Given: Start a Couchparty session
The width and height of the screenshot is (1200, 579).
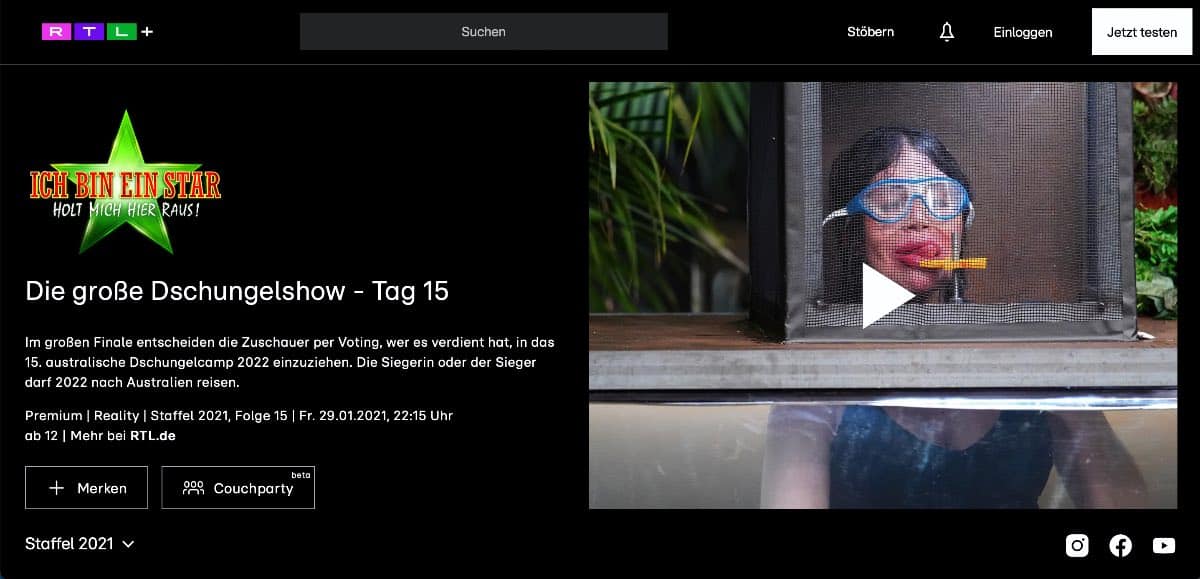Looking at the screenshot, I should click(x=238, y=488).
